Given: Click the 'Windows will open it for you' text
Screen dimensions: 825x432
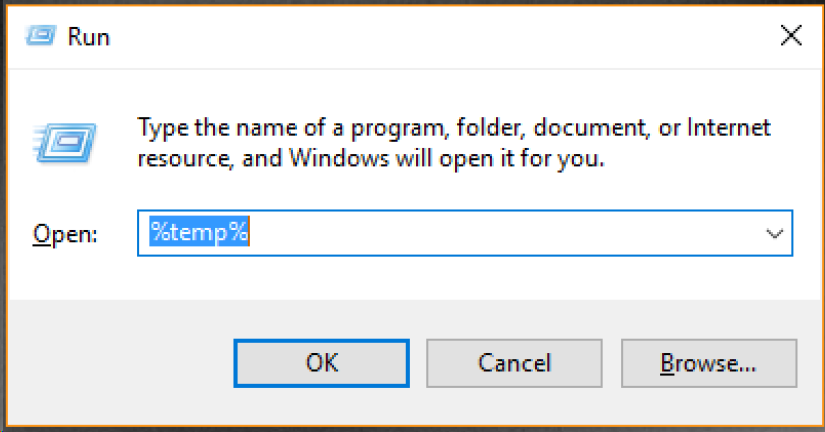Looking at the screenshot, I should (x=447, y=158).
